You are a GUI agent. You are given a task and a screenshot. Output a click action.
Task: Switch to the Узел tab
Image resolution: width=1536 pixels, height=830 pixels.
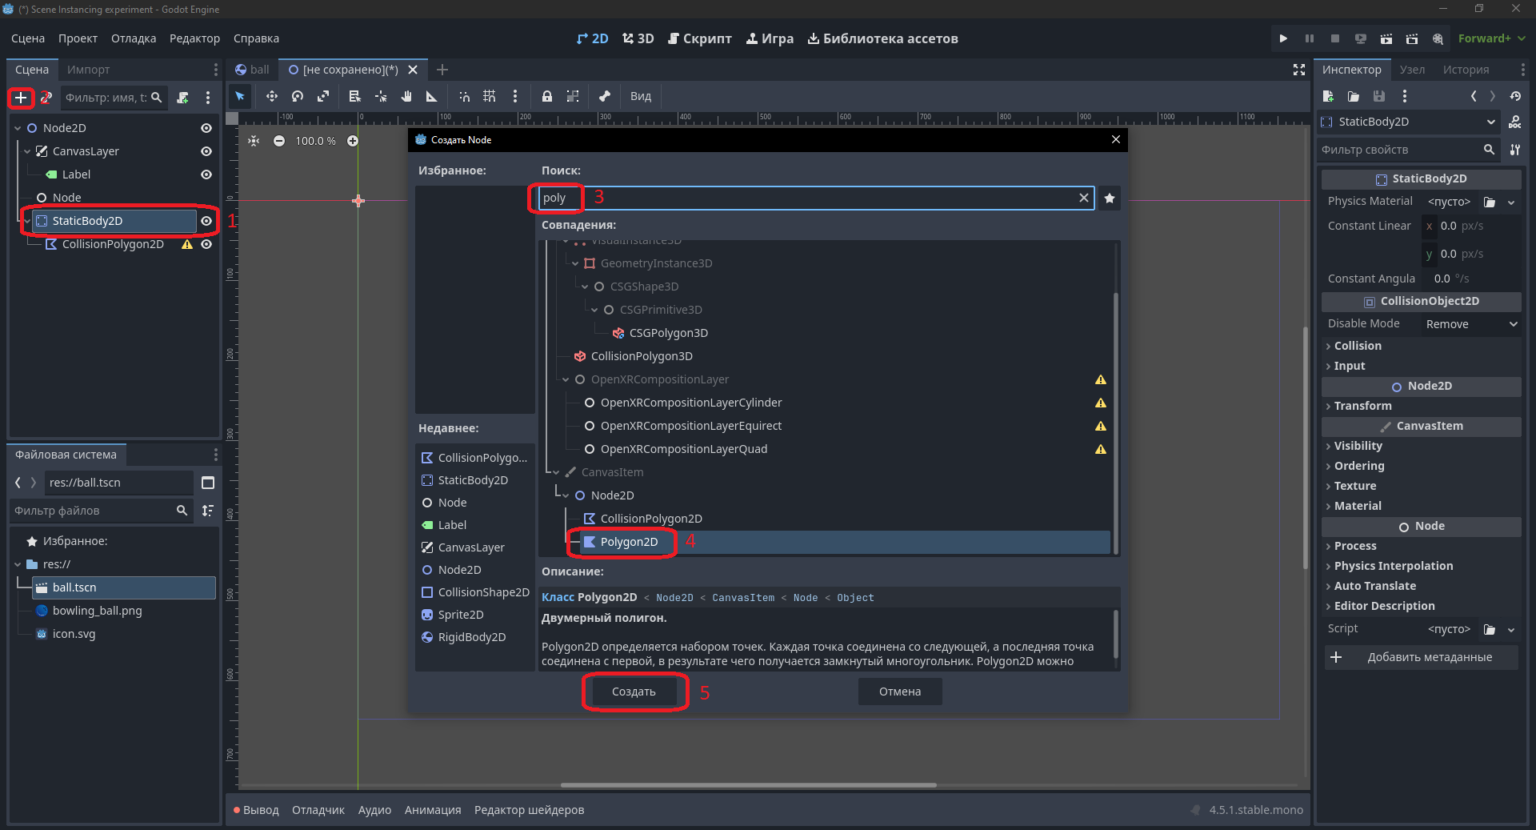pyautogui.click(x=1412, y=69)
